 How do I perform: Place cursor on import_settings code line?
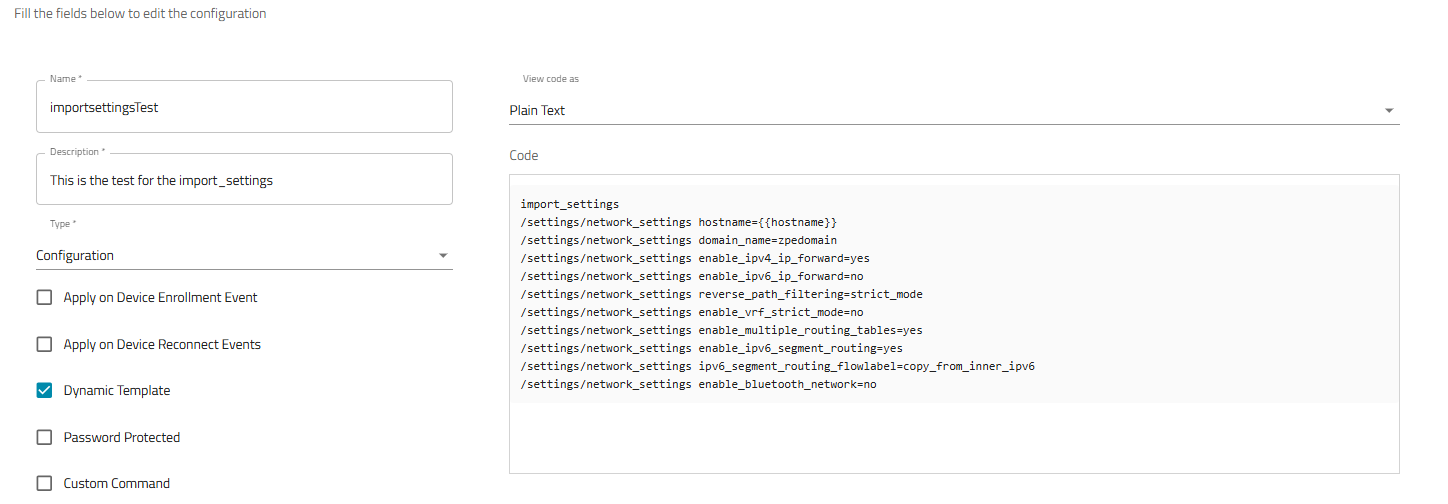tap(569, 204)
